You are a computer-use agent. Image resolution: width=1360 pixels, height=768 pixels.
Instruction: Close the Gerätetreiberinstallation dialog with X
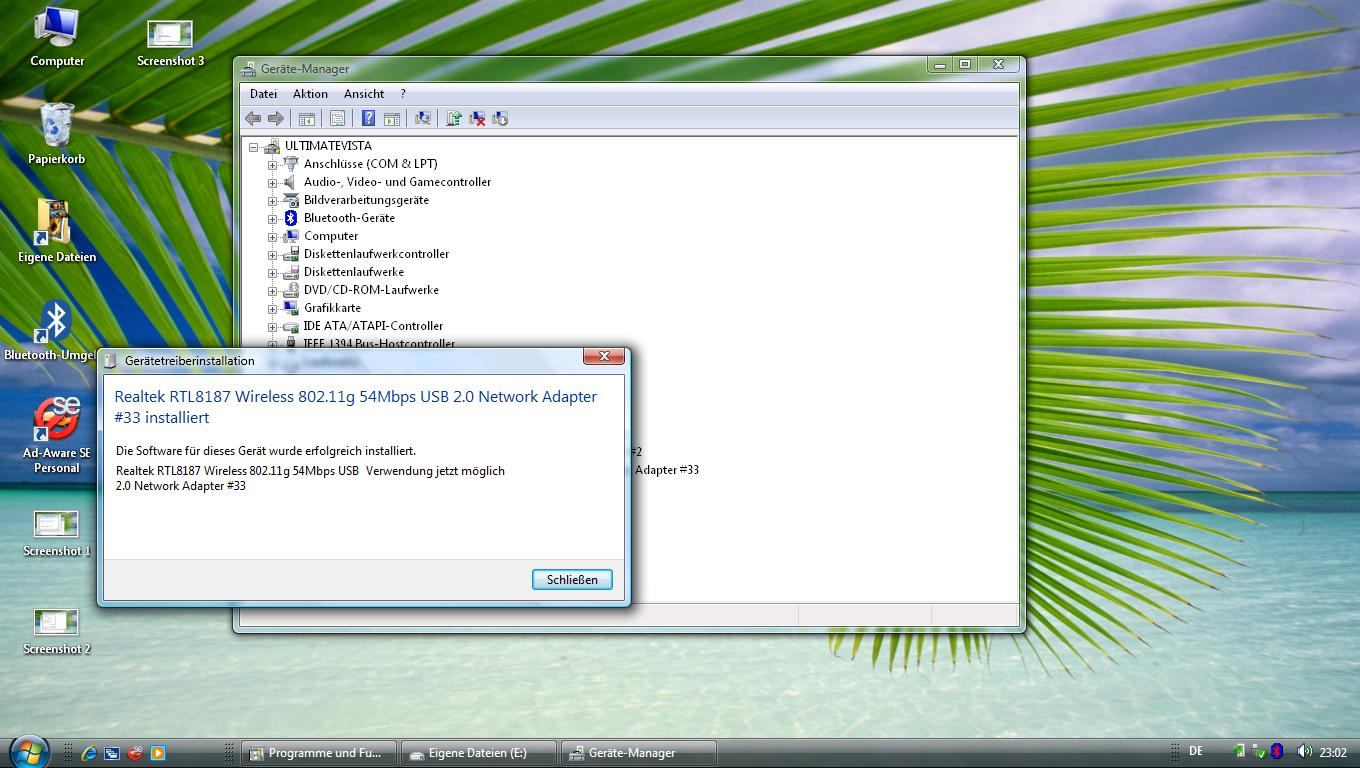(x=604, y=356)
